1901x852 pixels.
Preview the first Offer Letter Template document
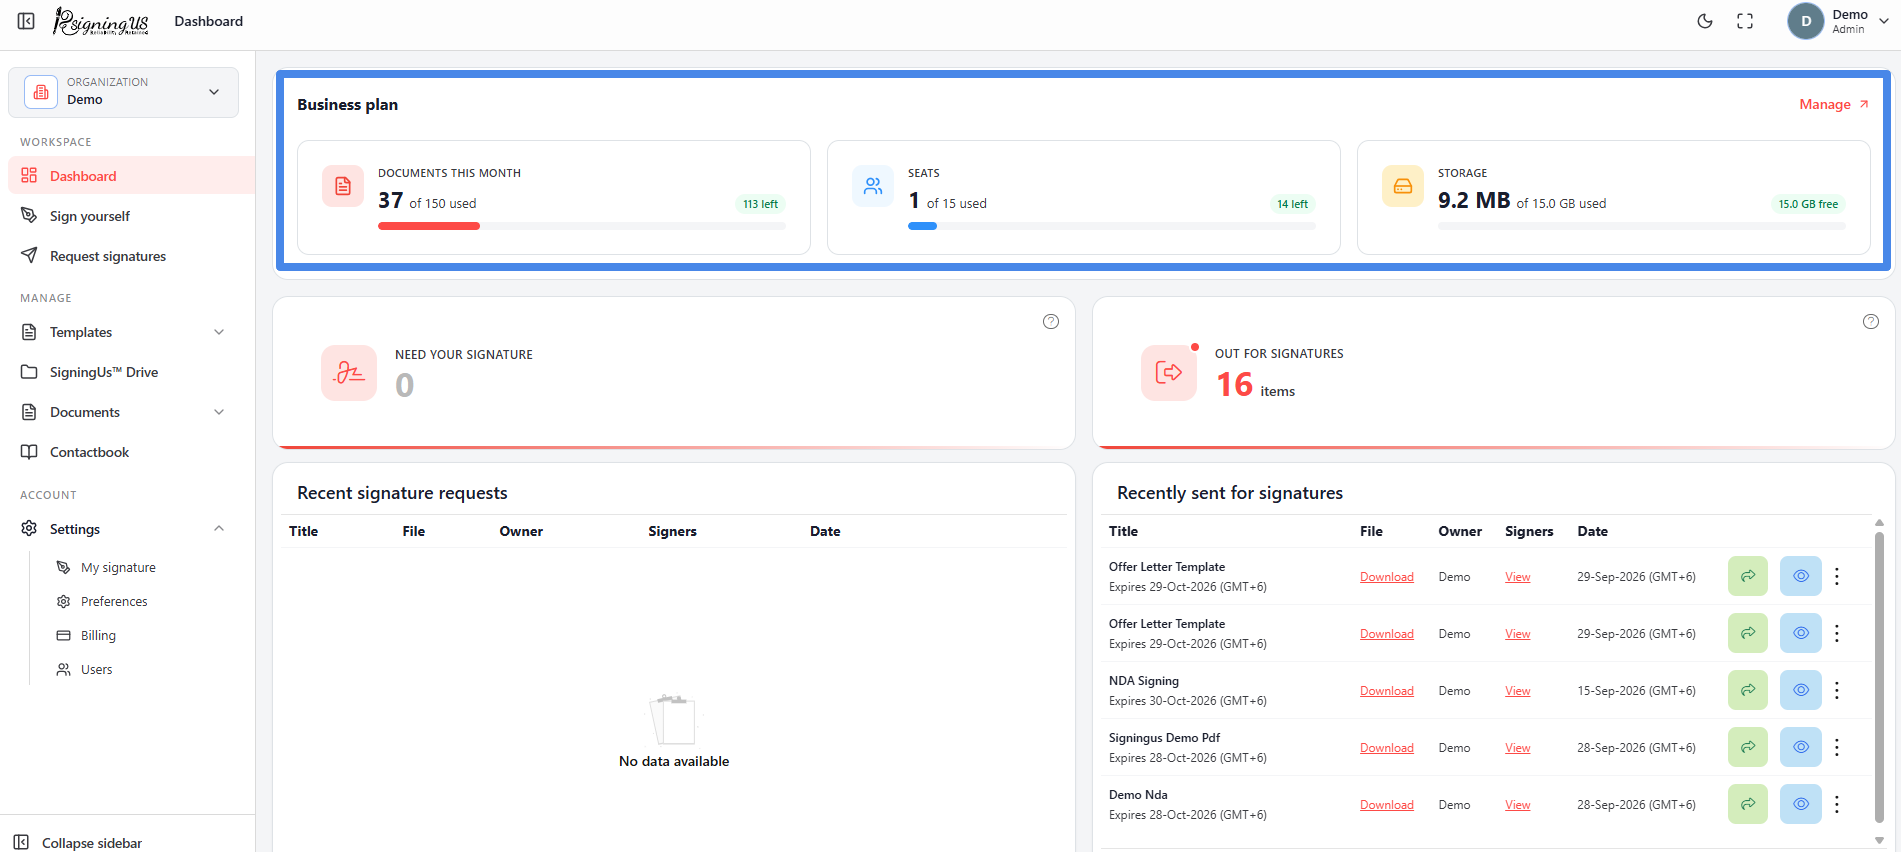[x=1801, y=576]
